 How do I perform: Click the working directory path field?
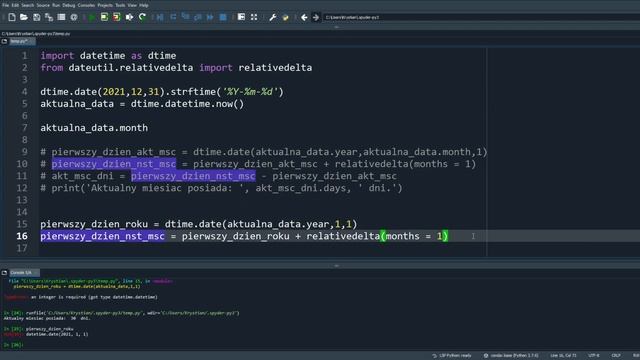[x=482, y=17]
